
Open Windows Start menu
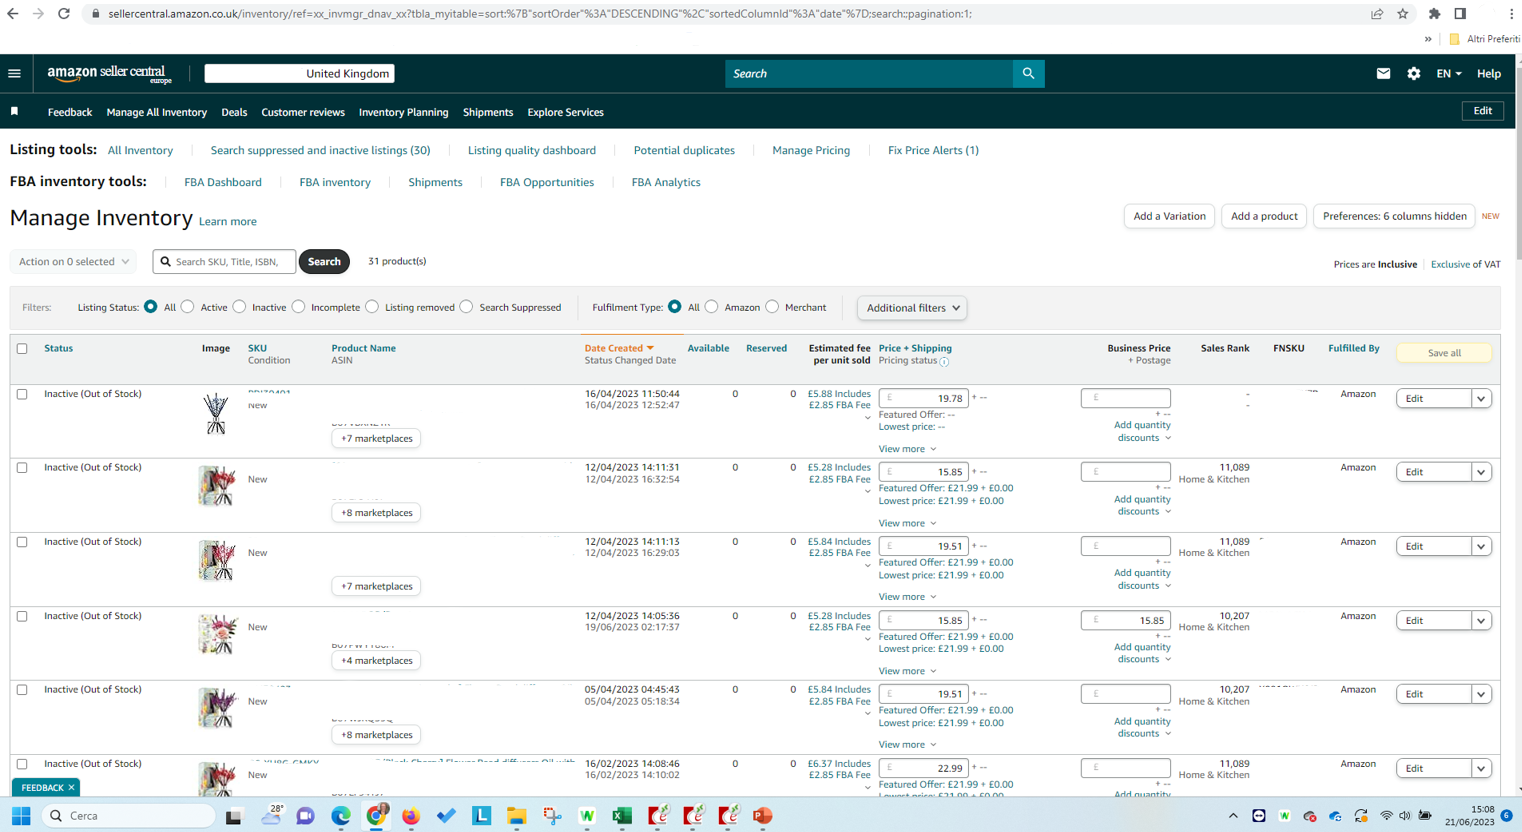tap(21, 816)
